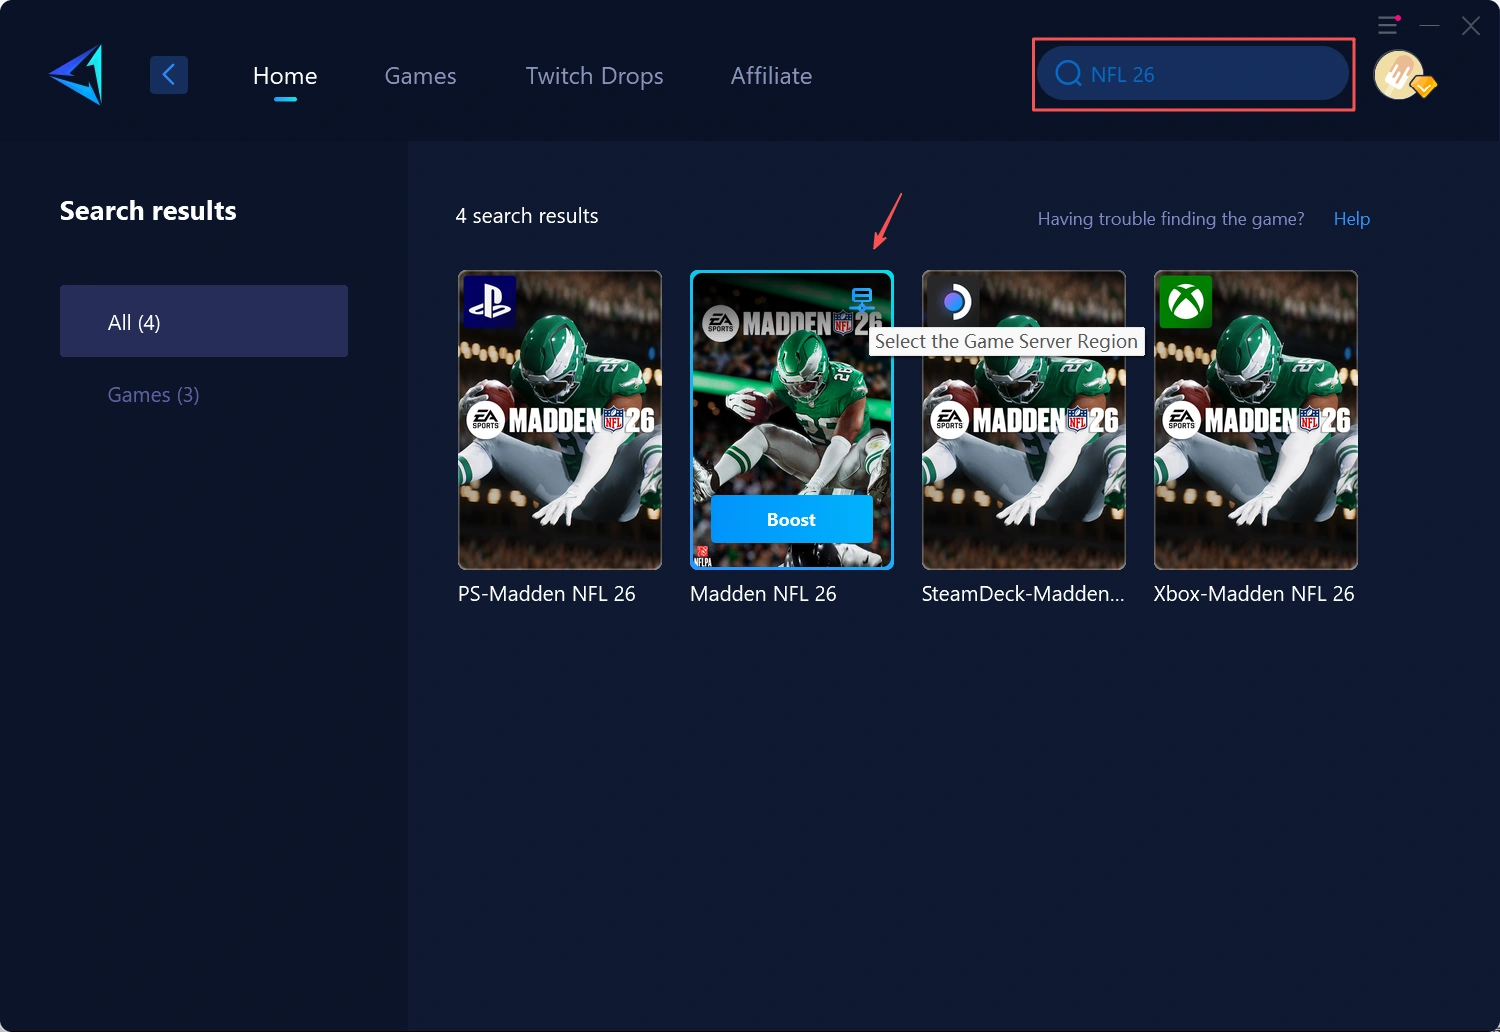Switch to the Affiliate tab
Viewport: 1500px width, 1032px height.
tap(771, 75)
